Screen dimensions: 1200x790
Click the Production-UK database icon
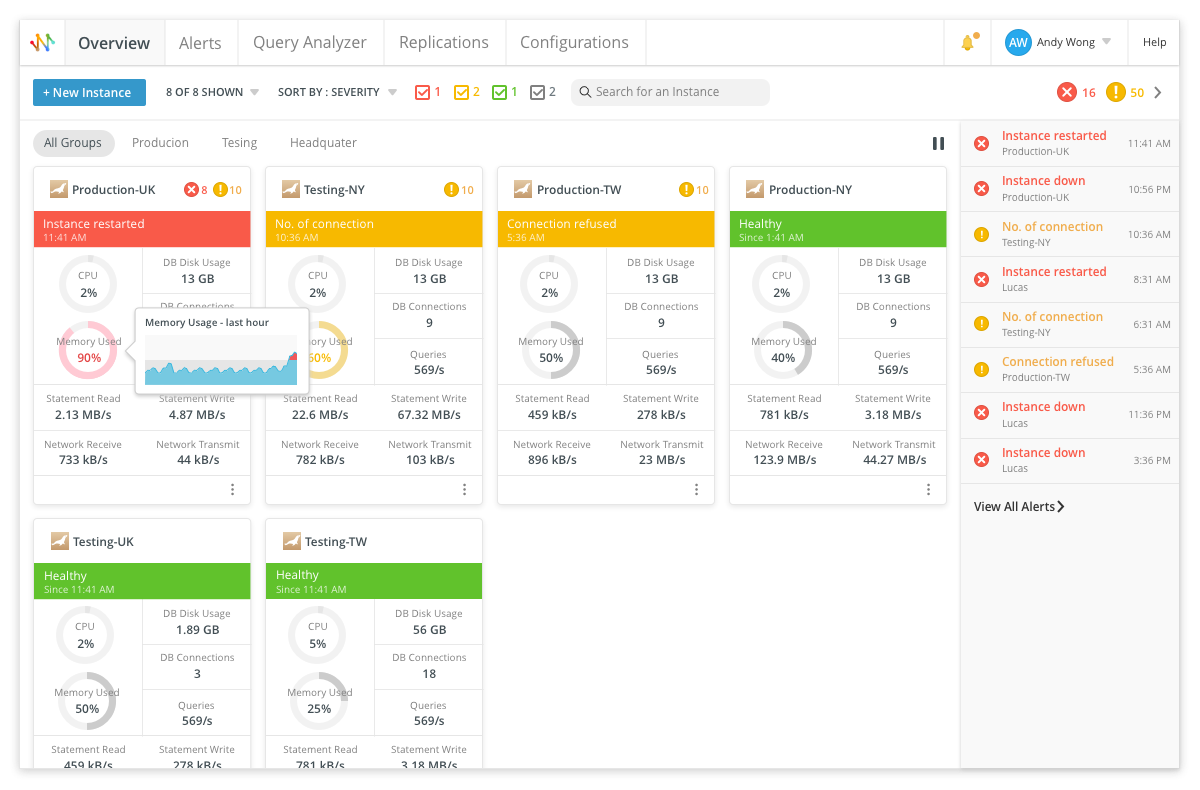pyautogui.click(x=59, y=189)
